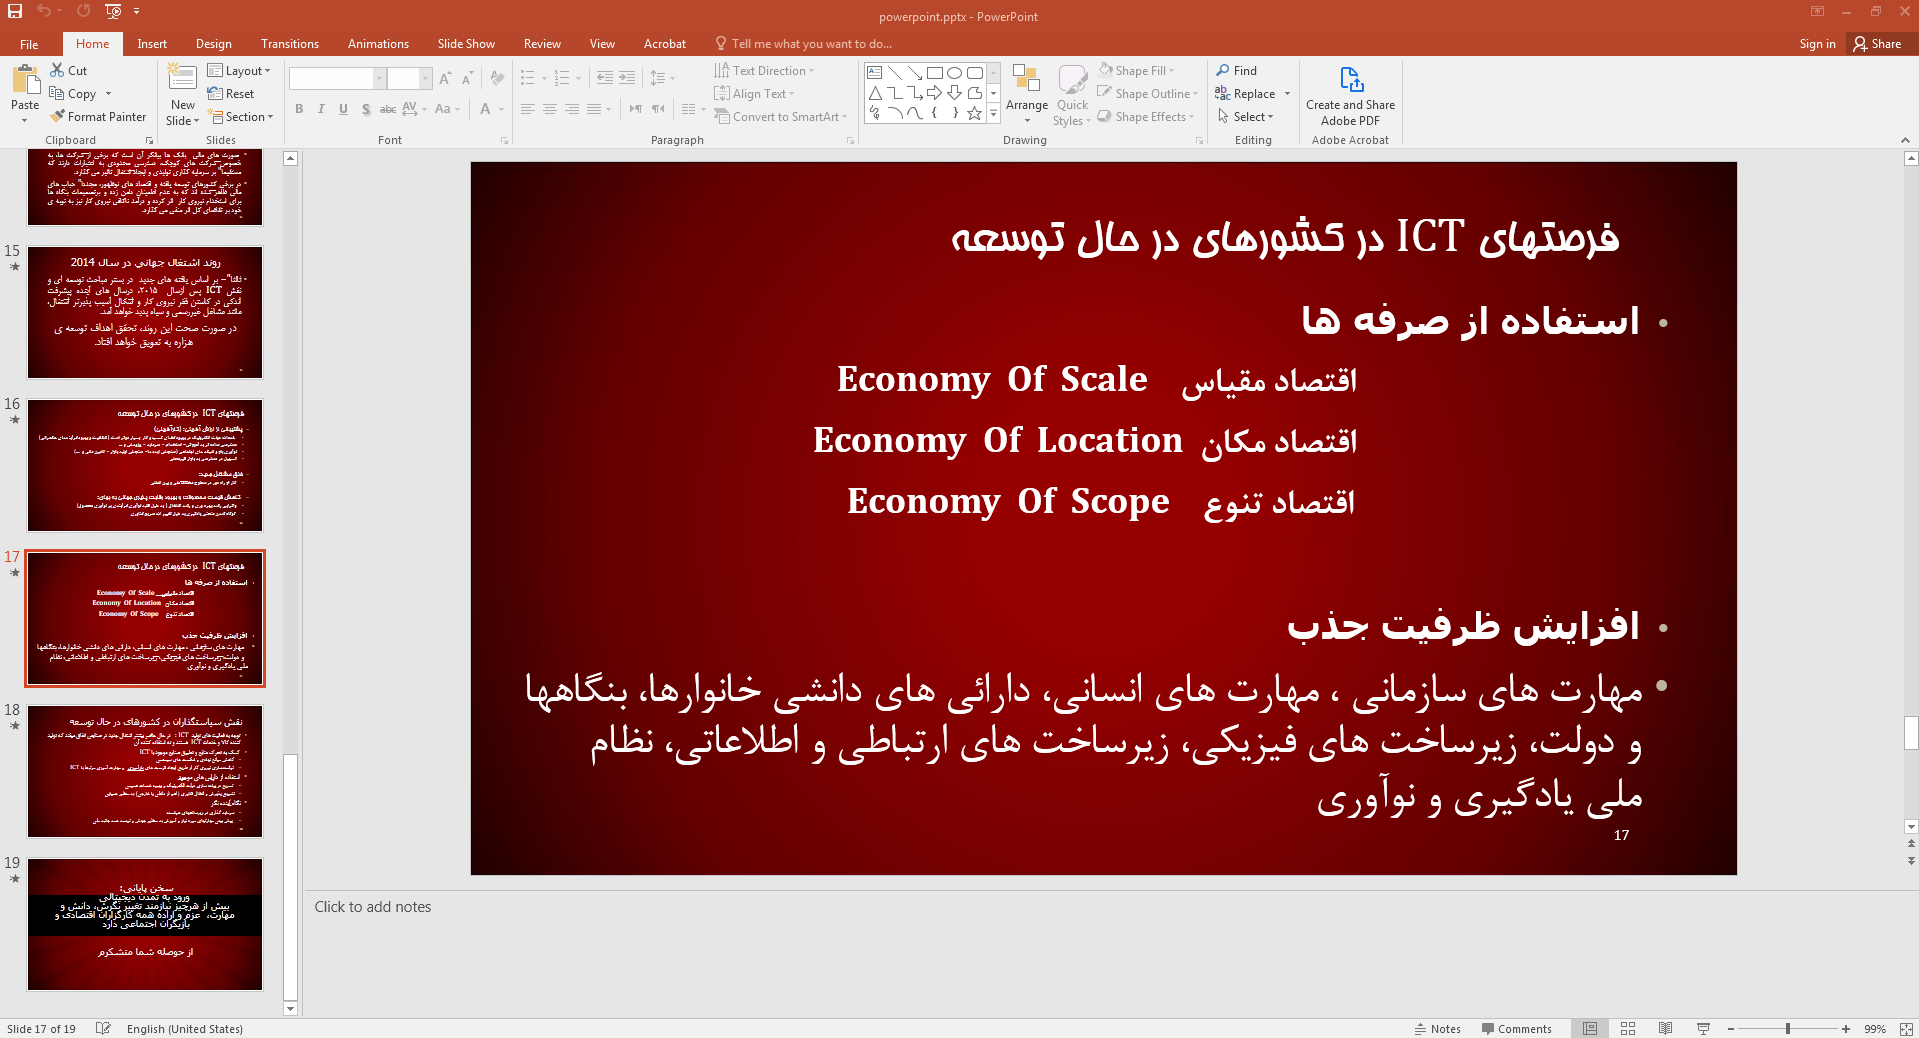Zoom out with the minus button

(x=1730, y=1029)
